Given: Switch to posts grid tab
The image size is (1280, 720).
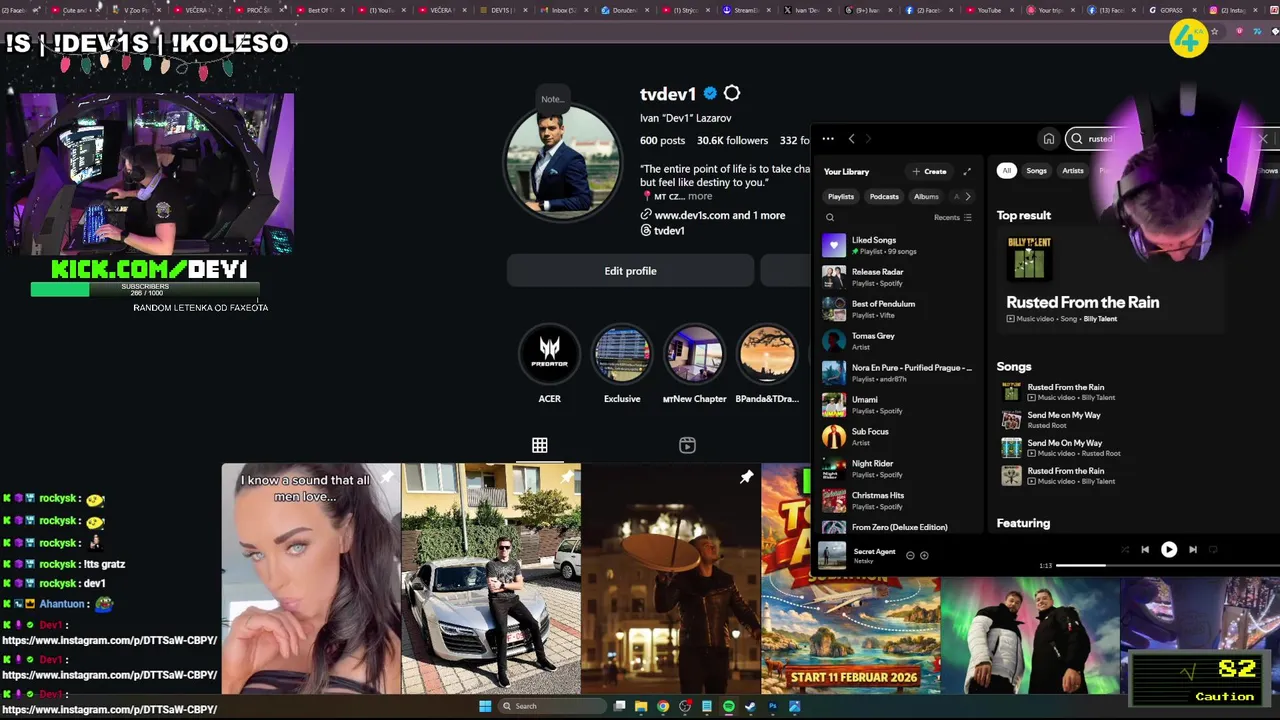Looking at the screenshot, I should tap(539, 445).
